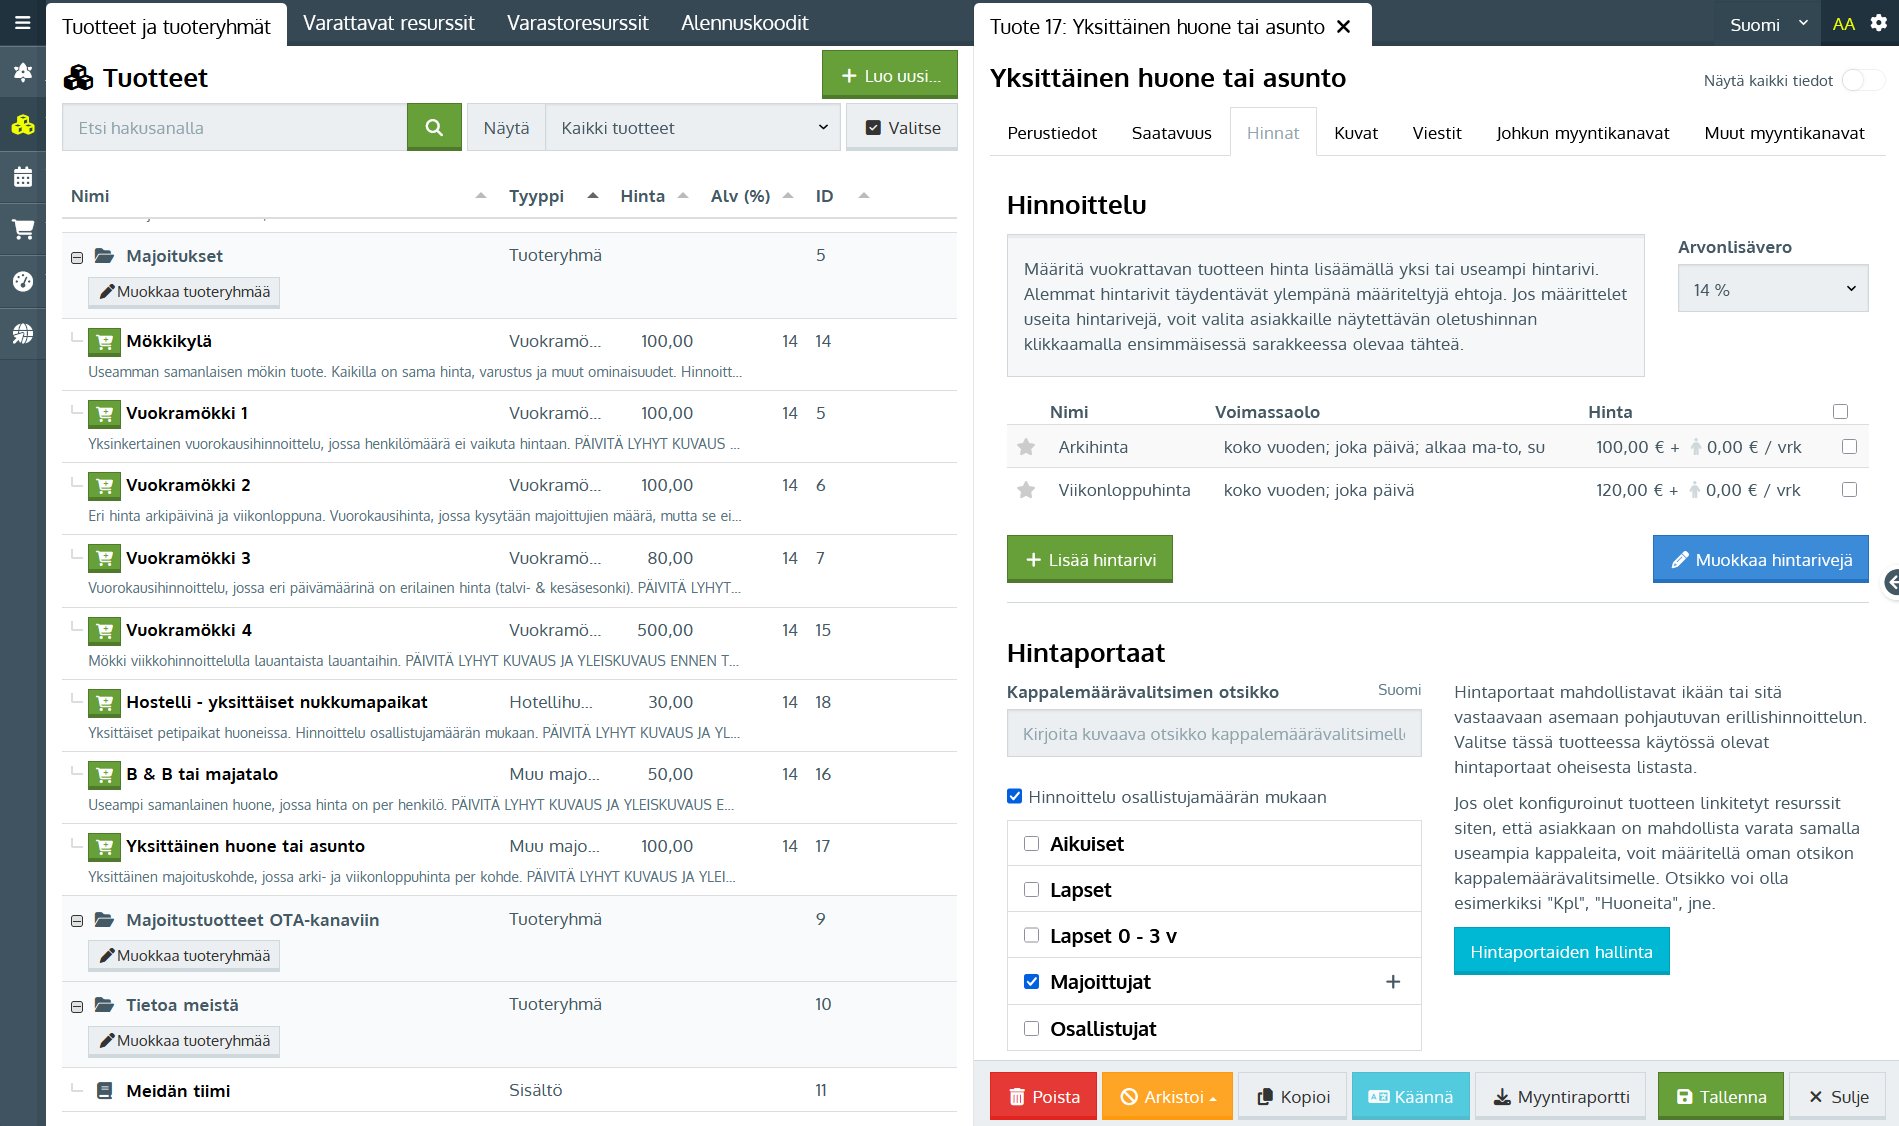Check the Aikuiset checkbox
Screen dimensions: 1899x1126
coord(1031,844)
